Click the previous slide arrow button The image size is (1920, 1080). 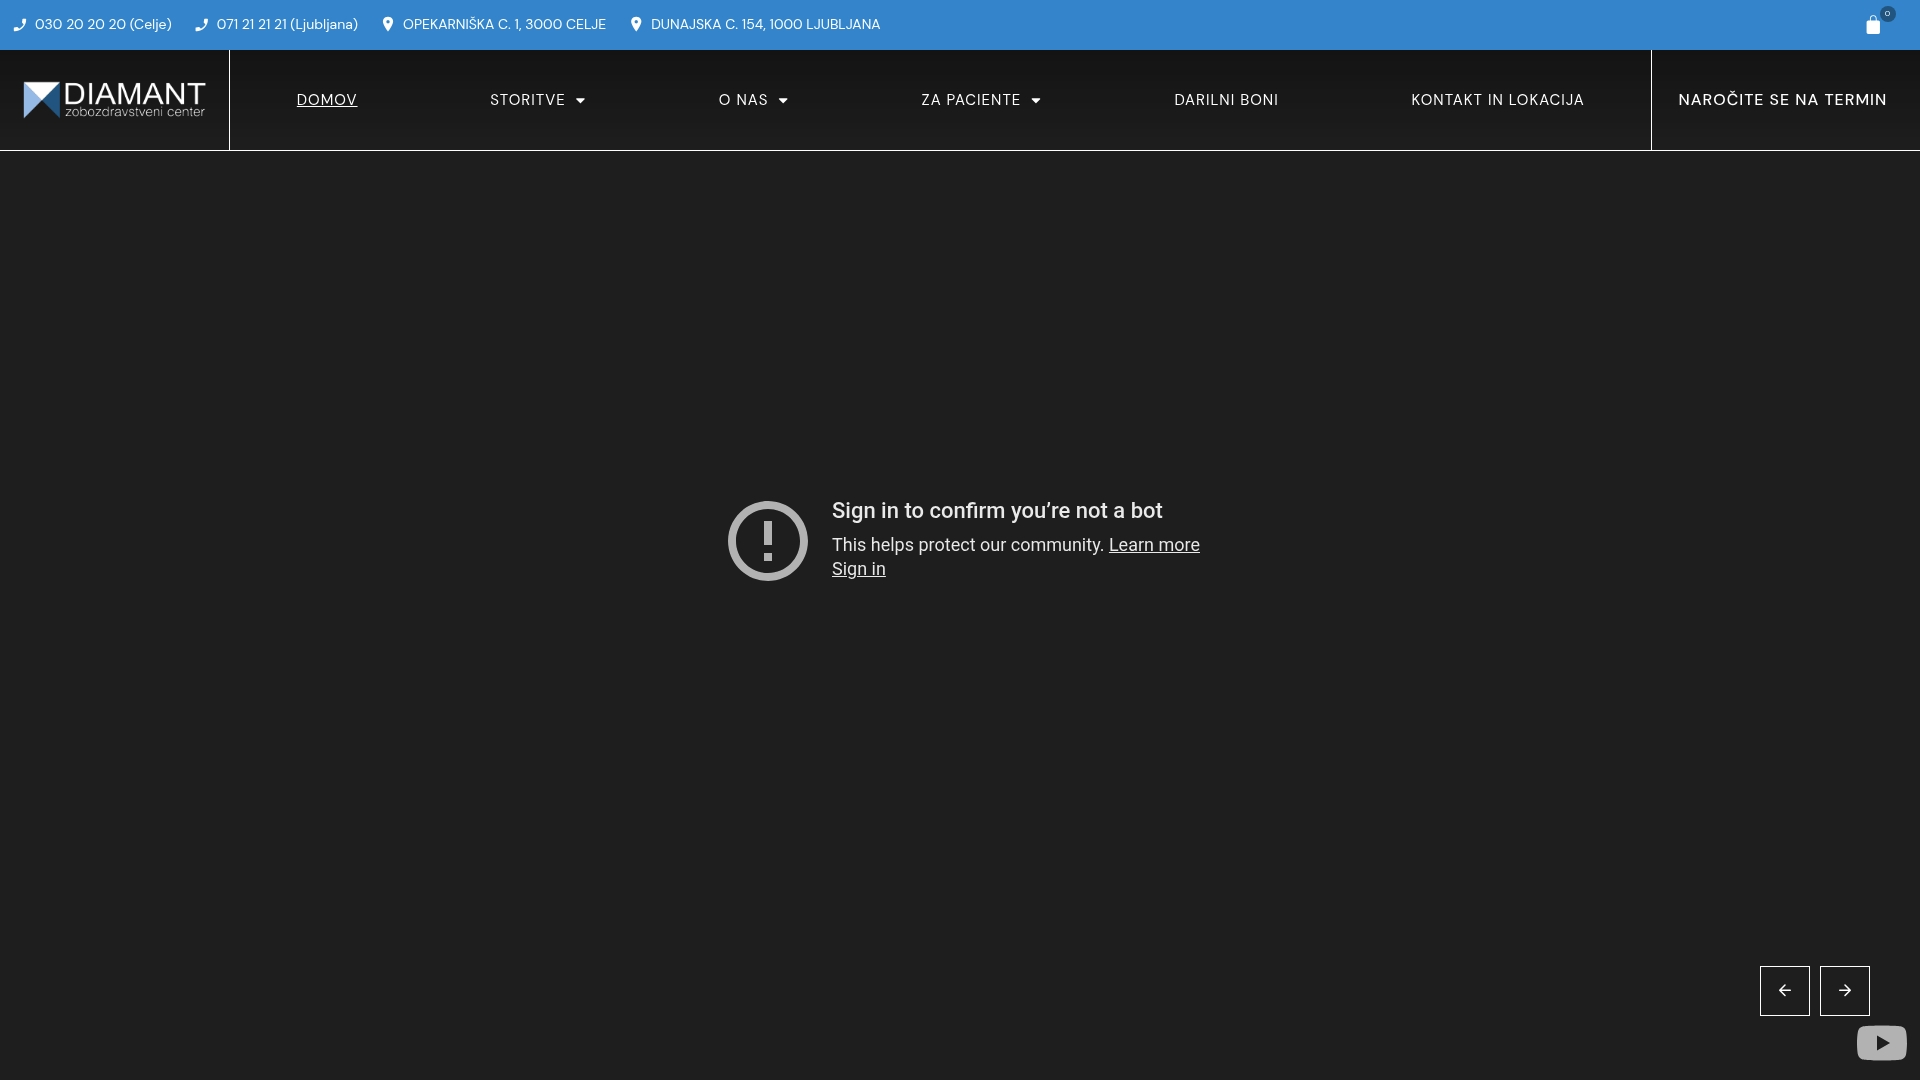pyautogui.click(x=1784, y=990)
